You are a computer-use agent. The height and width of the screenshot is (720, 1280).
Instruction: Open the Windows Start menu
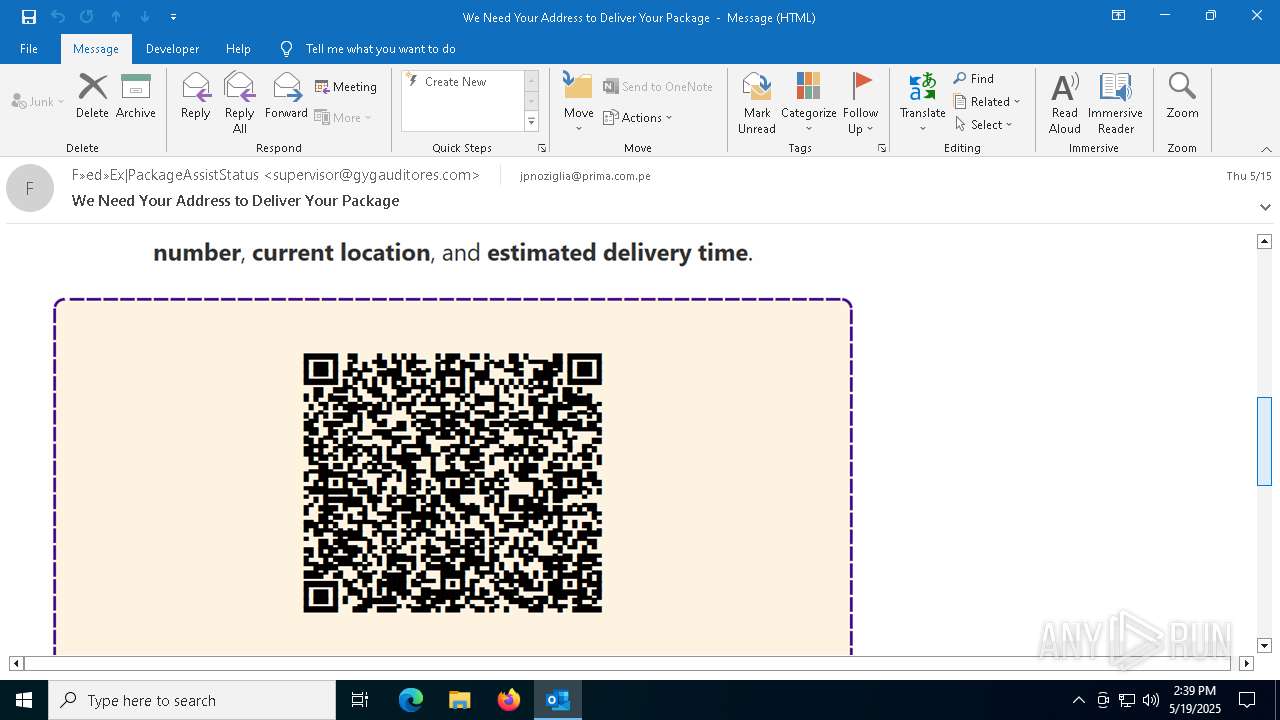click(x=24, y=700)
